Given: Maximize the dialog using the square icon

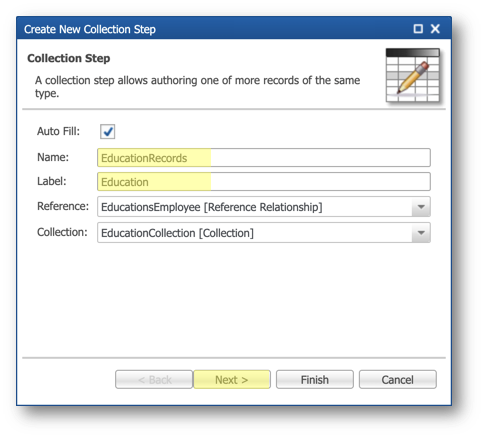Looking at the screenshot, I should tap(418, 29).
